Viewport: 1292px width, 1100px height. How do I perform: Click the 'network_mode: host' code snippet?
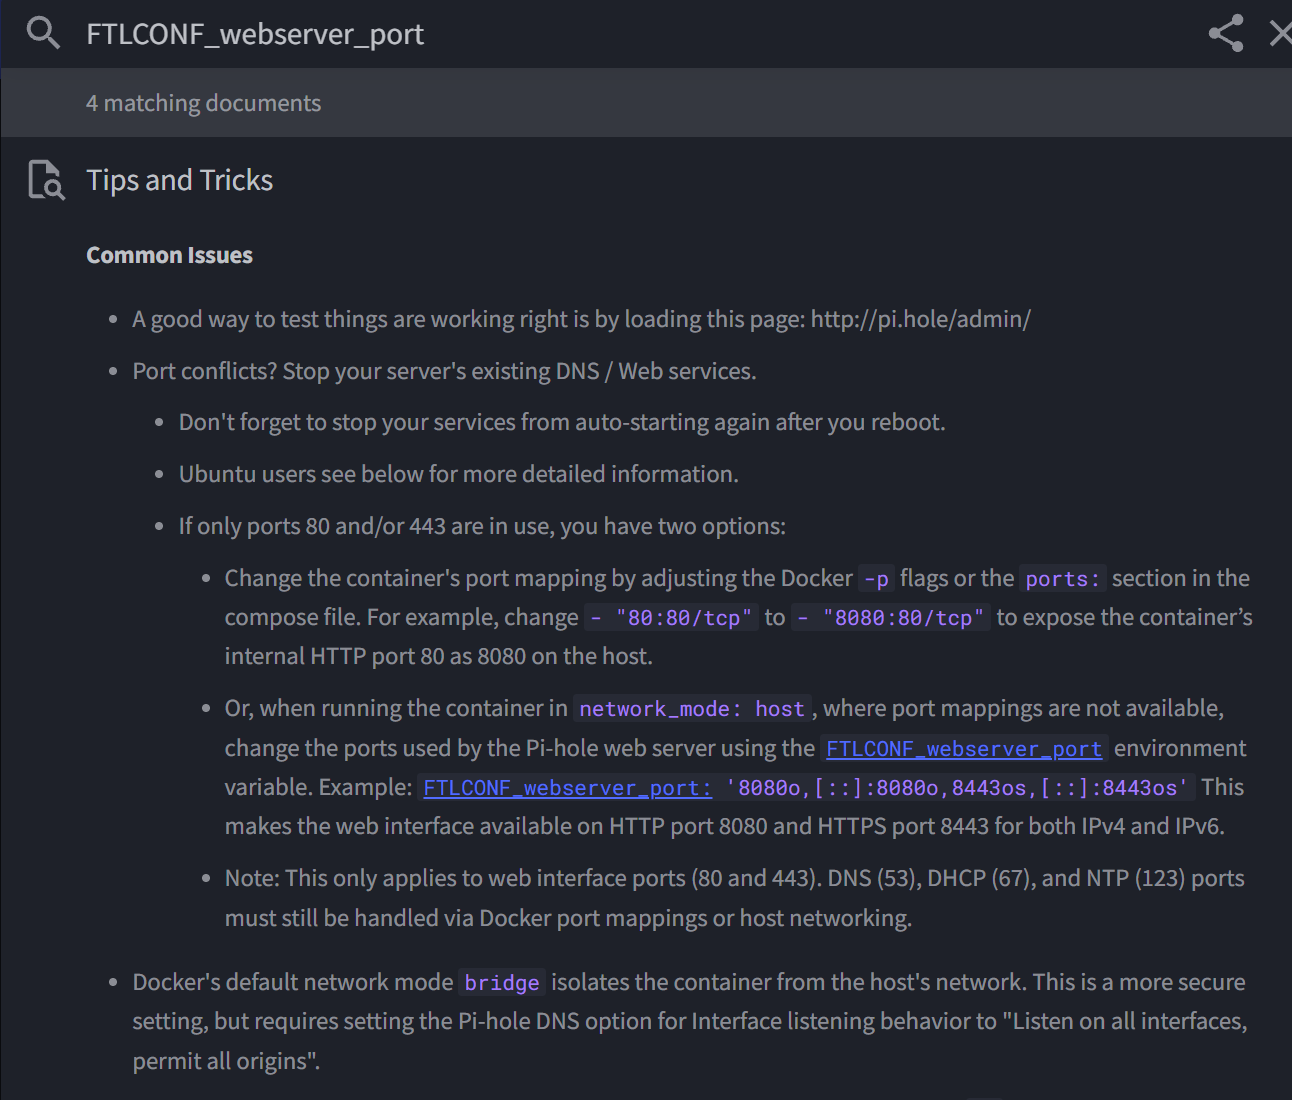coord(691,709)
